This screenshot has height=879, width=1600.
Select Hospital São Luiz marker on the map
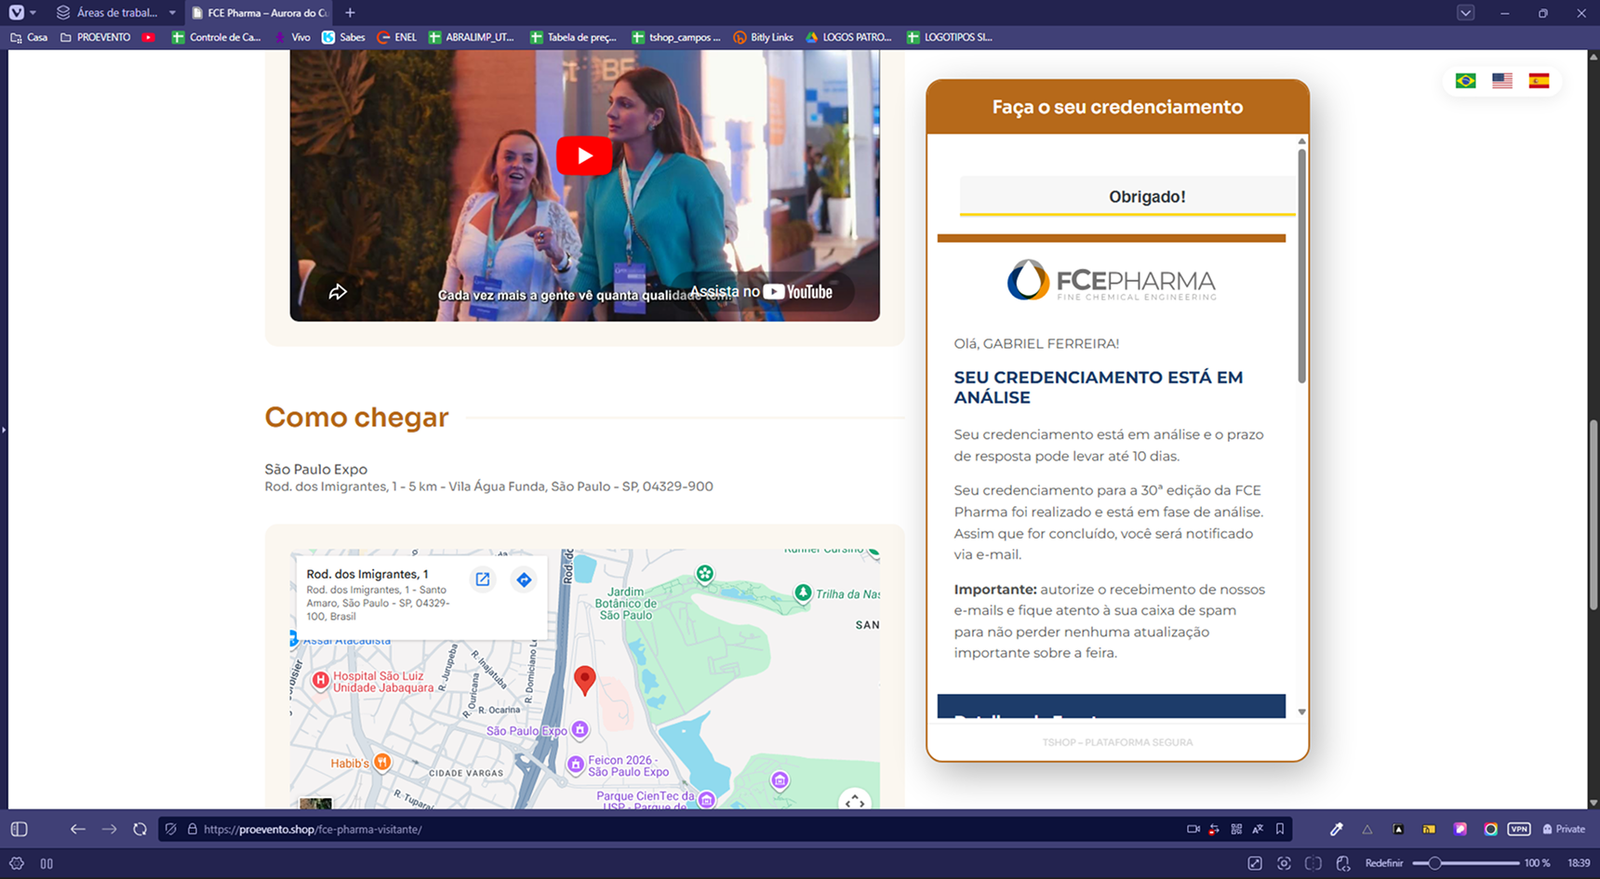321,681
